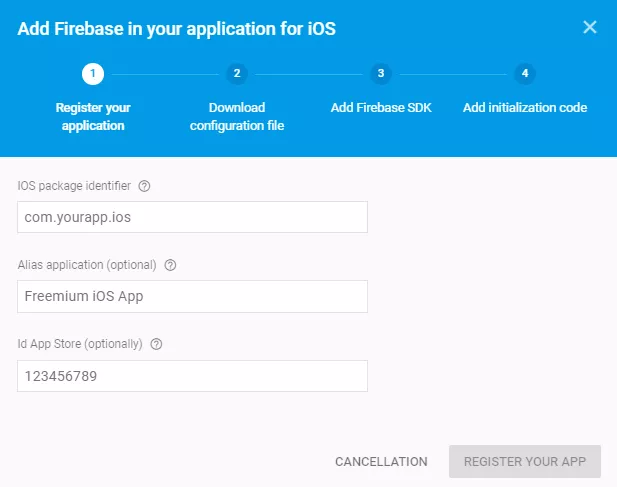The image size is (617, 487).
Task: Focus the iOS package identifier field
Action: [192, 217]
